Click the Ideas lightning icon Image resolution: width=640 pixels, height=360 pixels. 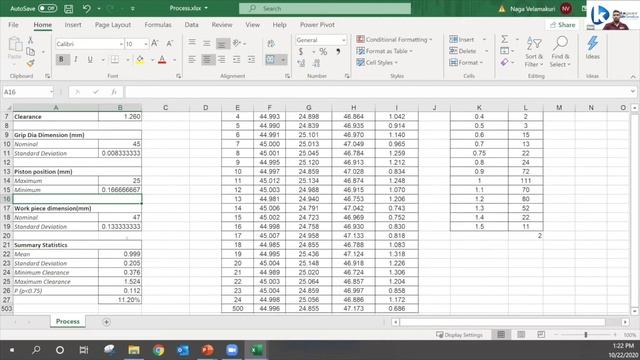[x=592, y=48]
